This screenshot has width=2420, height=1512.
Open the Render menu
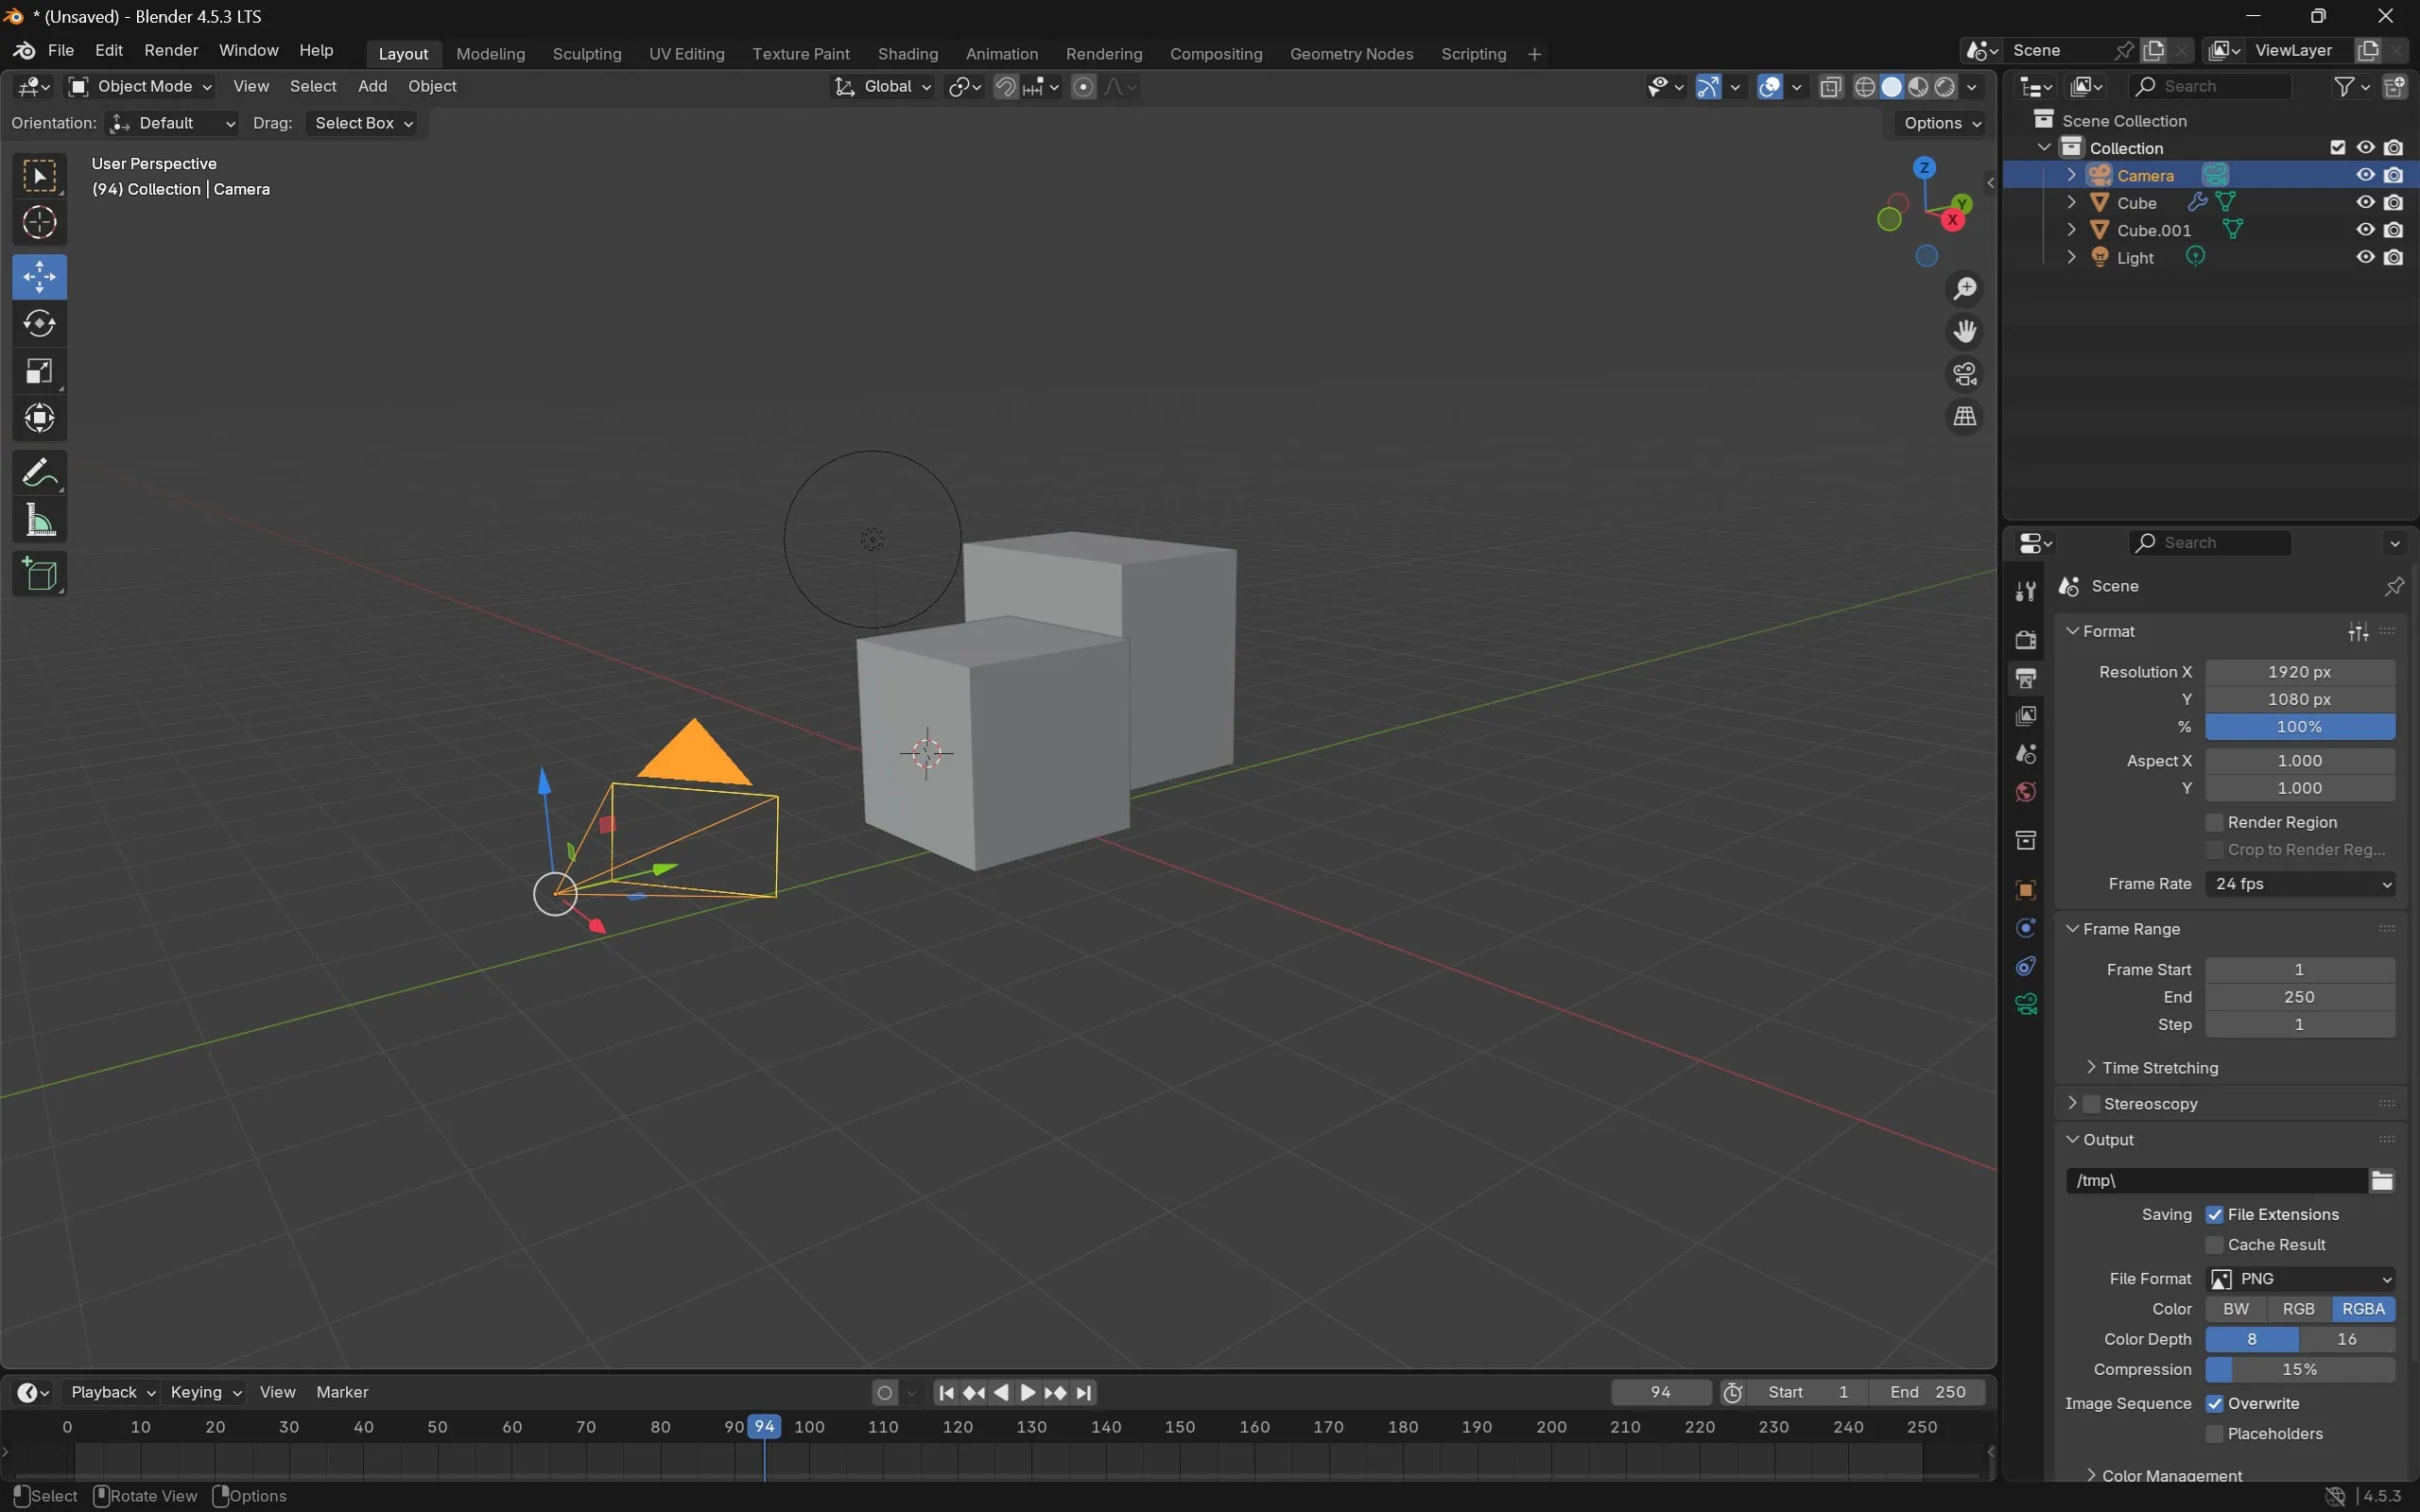(x=171, y=50)
